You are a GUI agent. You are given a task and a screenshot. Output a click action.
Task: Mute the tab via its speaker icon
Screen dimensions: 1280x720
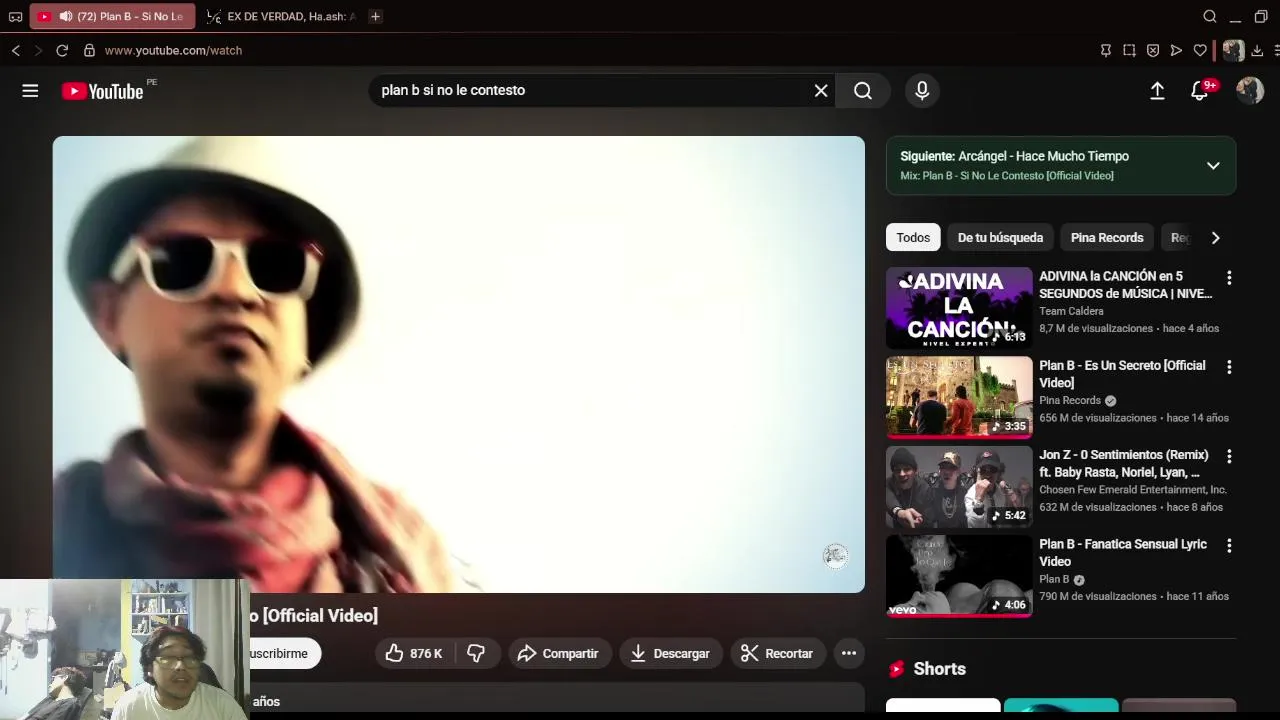[65, 16]
